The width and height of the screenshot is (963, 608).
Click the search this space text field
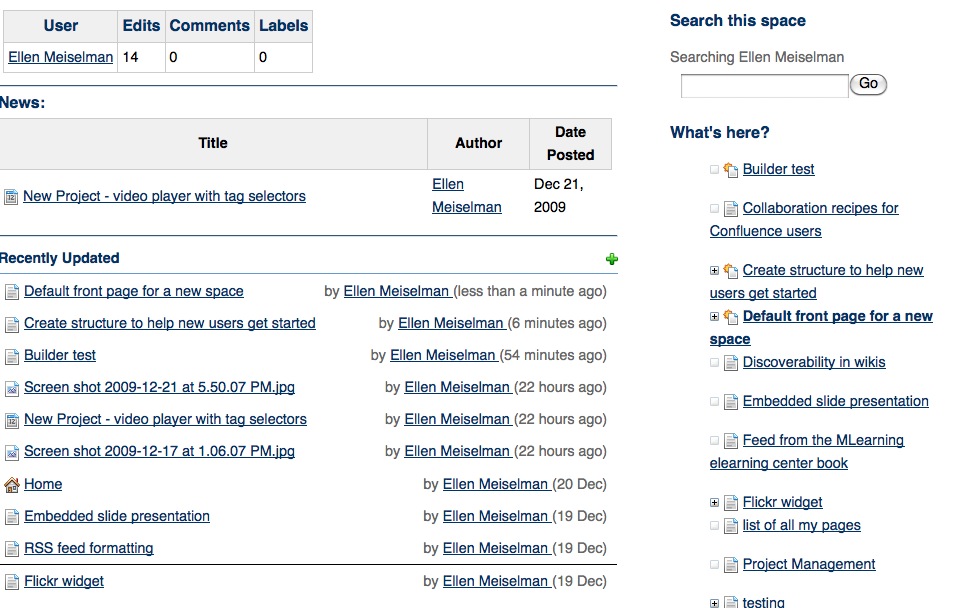[x=764, y=86]
